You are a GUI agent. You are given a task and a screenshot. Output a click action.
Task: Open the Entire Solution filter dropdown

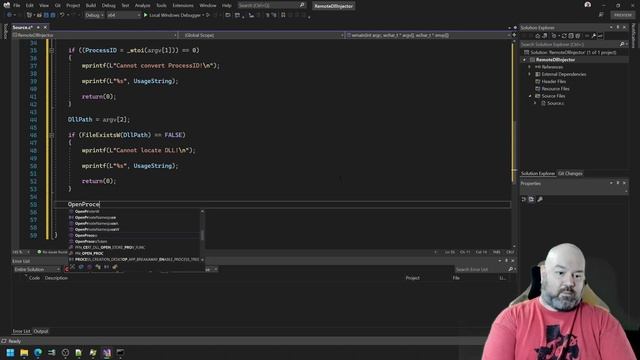pos(37,269)
